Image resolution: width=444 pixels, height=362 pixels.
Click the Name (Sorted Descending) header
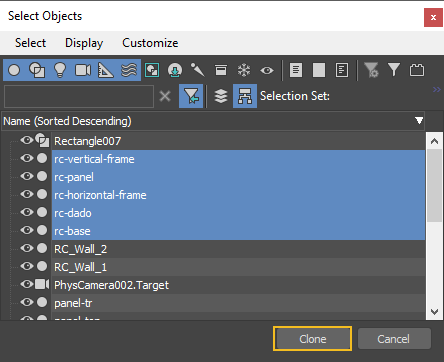(x=213, y=121)
